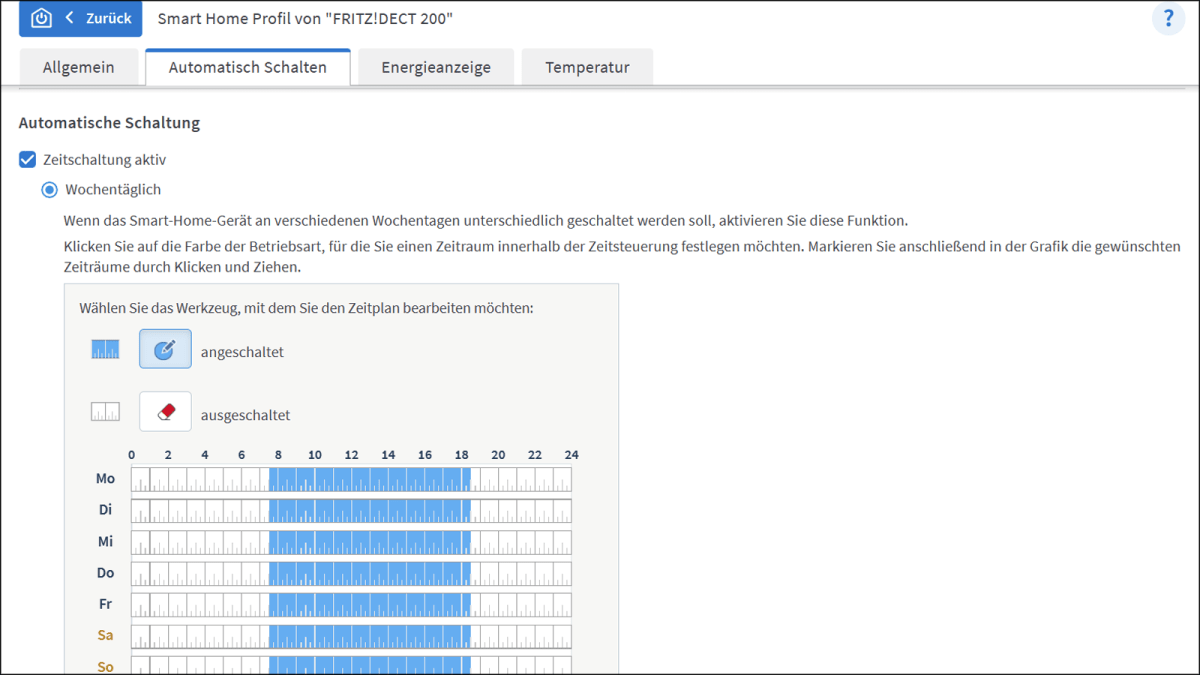Image resolution: width=1200 pixels, height=675 pixels.
Task: Go back using the Zurück button
Action: coord(80,18)
